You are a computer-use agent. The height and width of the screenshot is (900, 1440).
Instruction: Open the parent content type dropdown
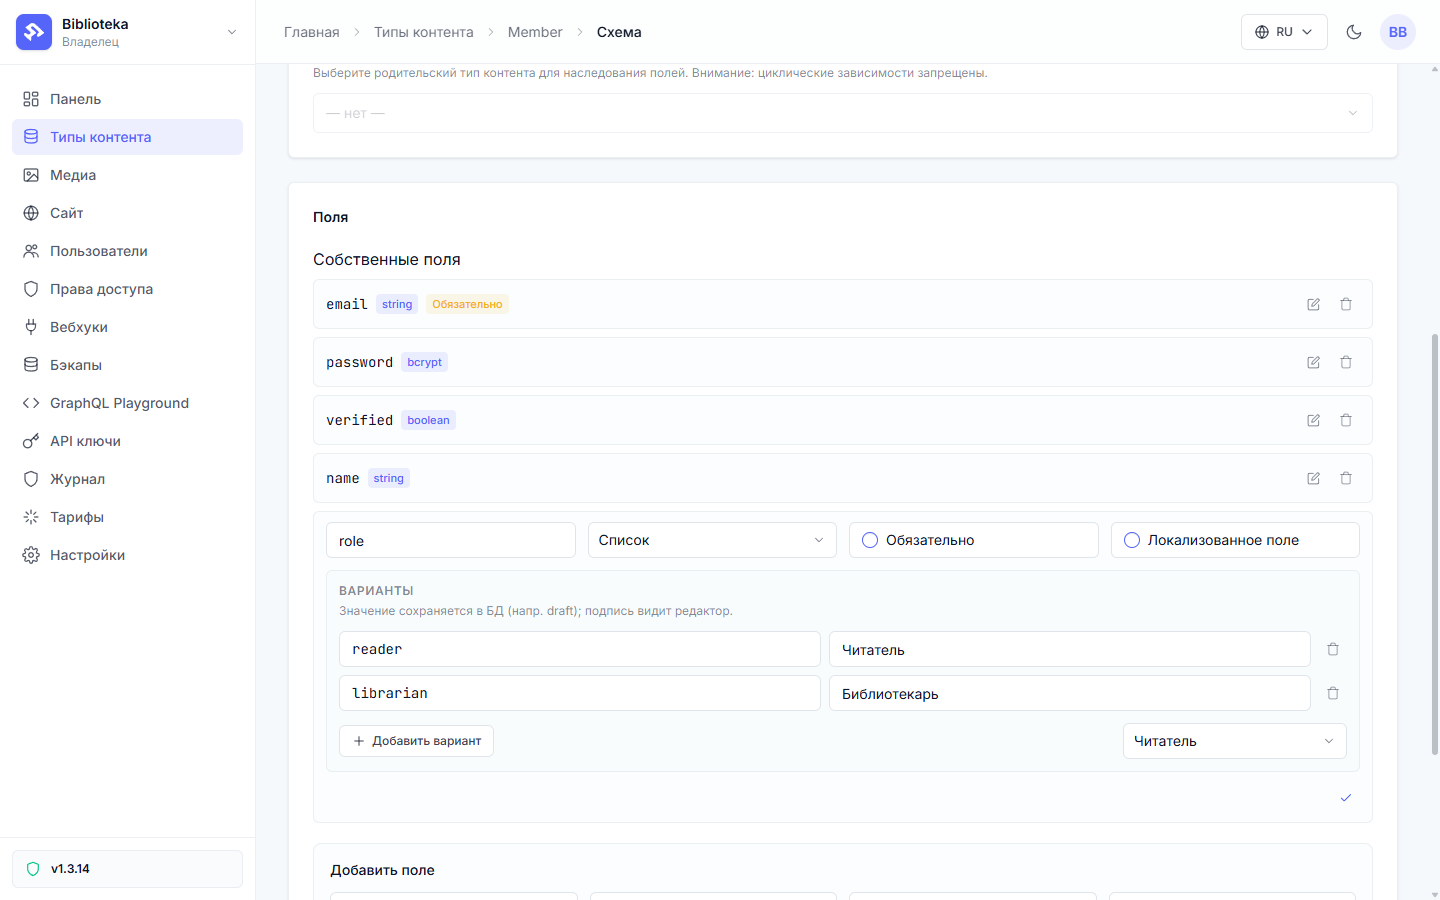(x=842, y=113)
